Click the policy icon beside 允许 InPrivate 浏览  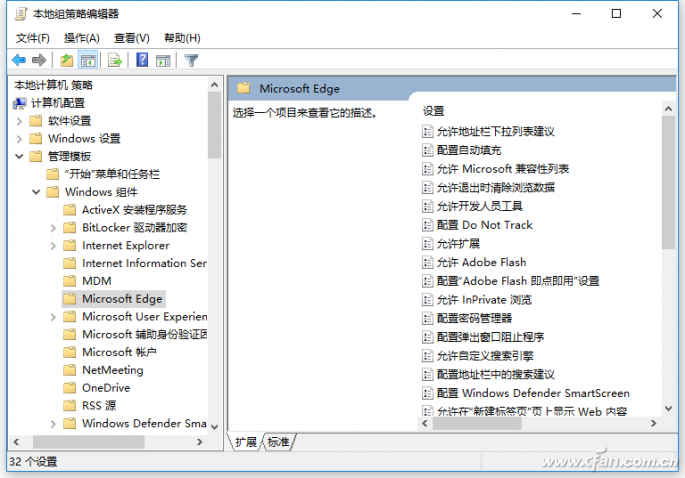428,300
